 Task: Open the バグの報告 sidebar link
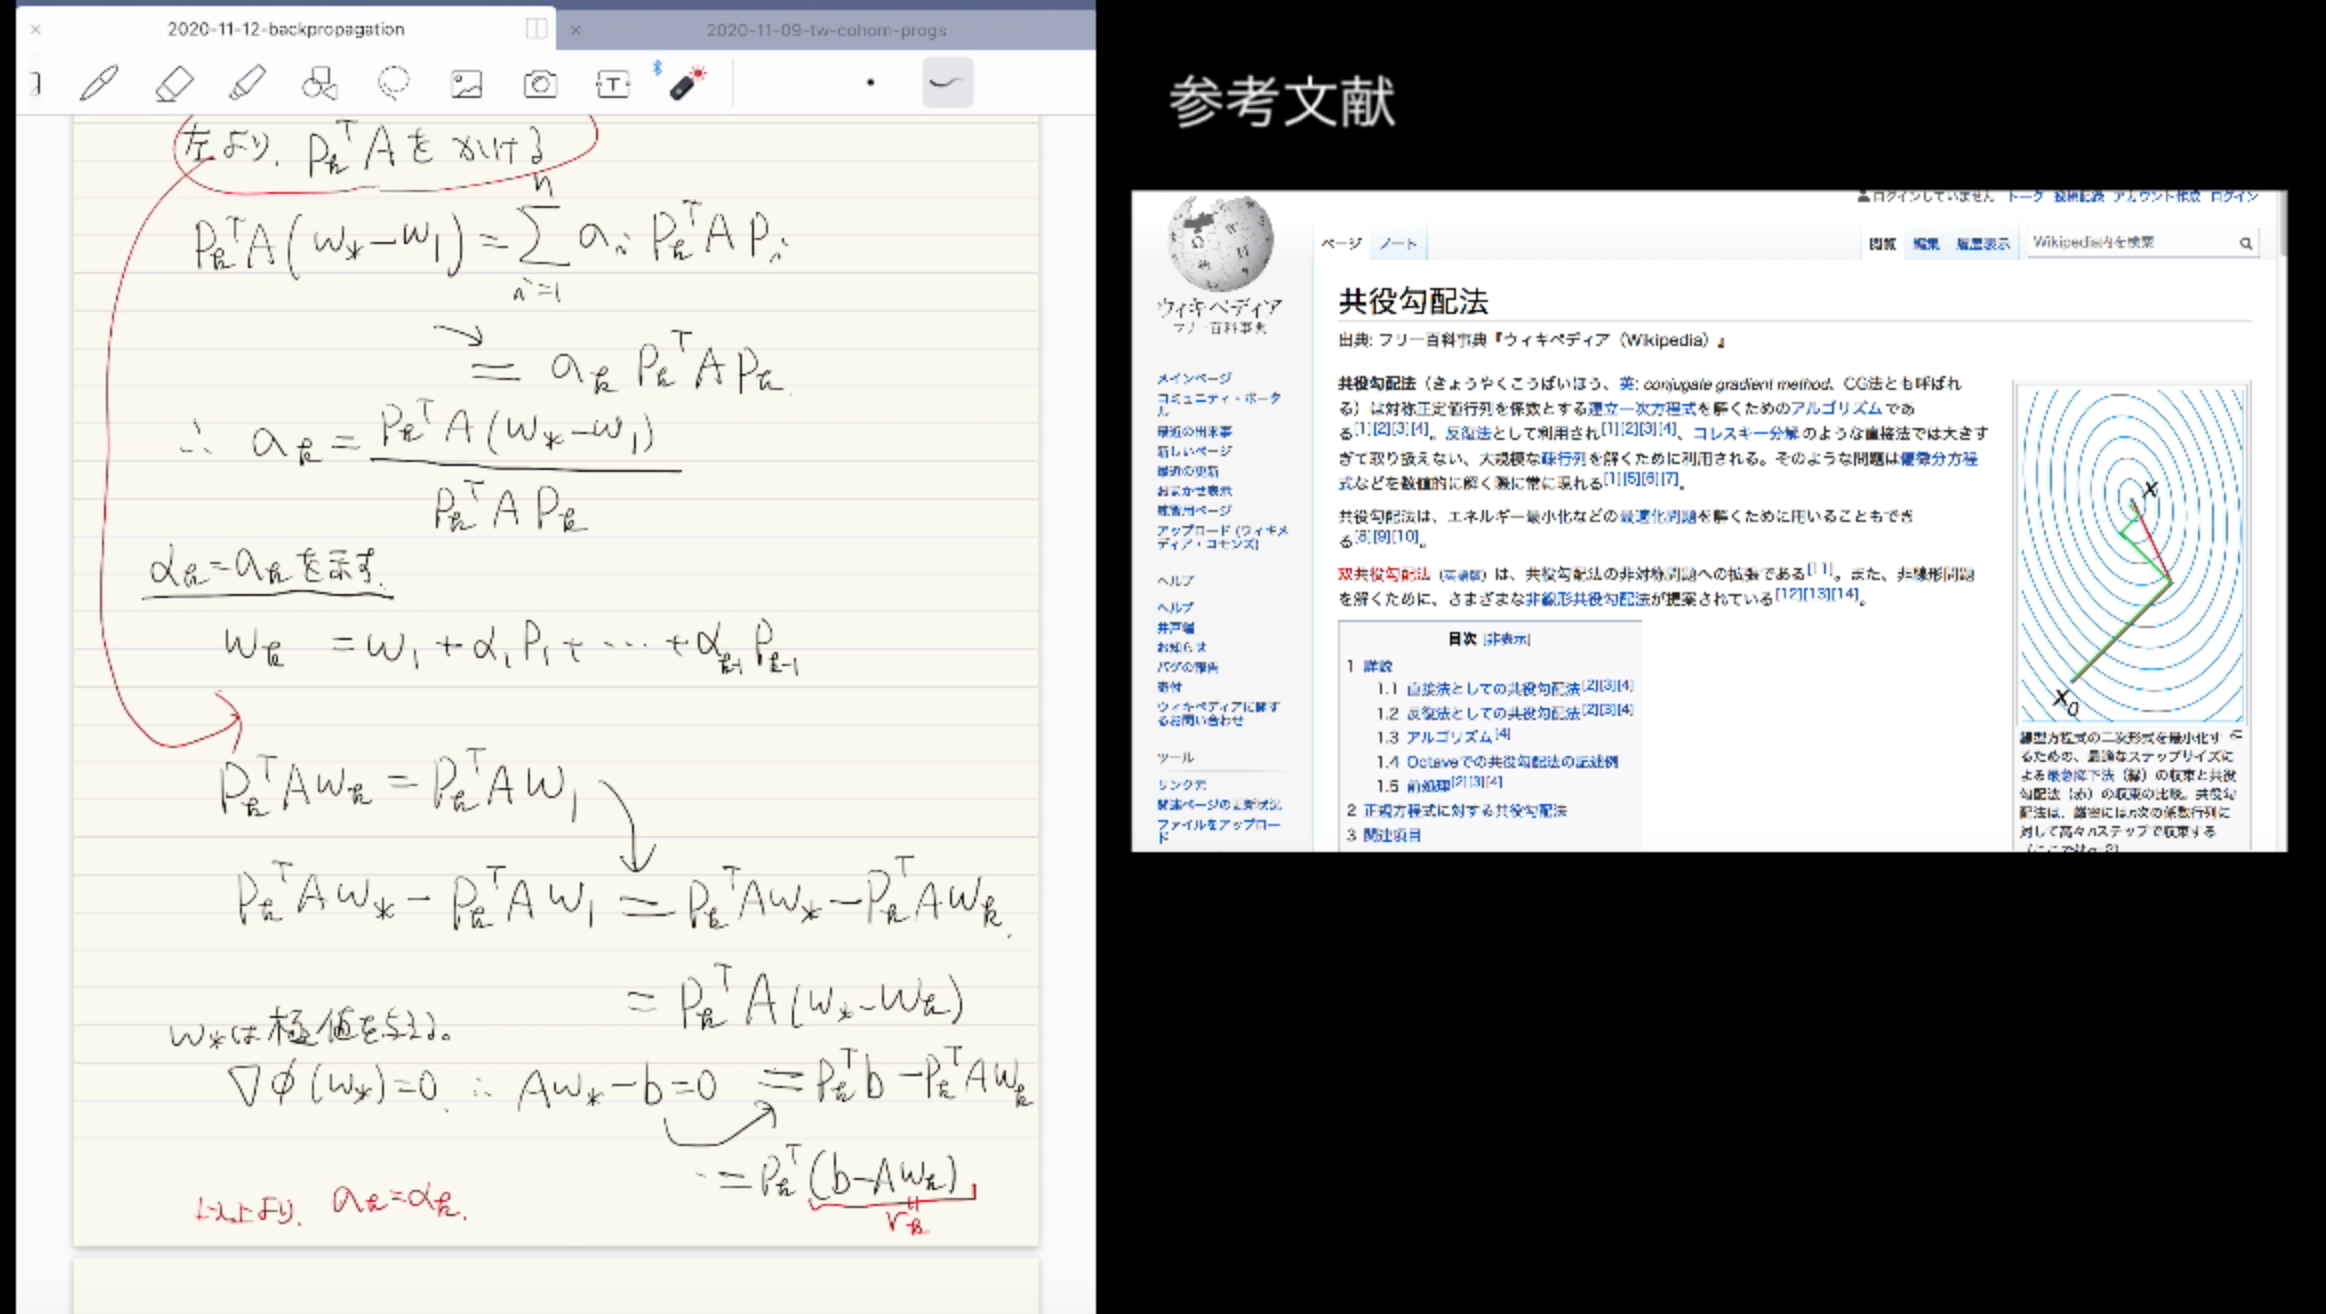tap(1187, 666)
